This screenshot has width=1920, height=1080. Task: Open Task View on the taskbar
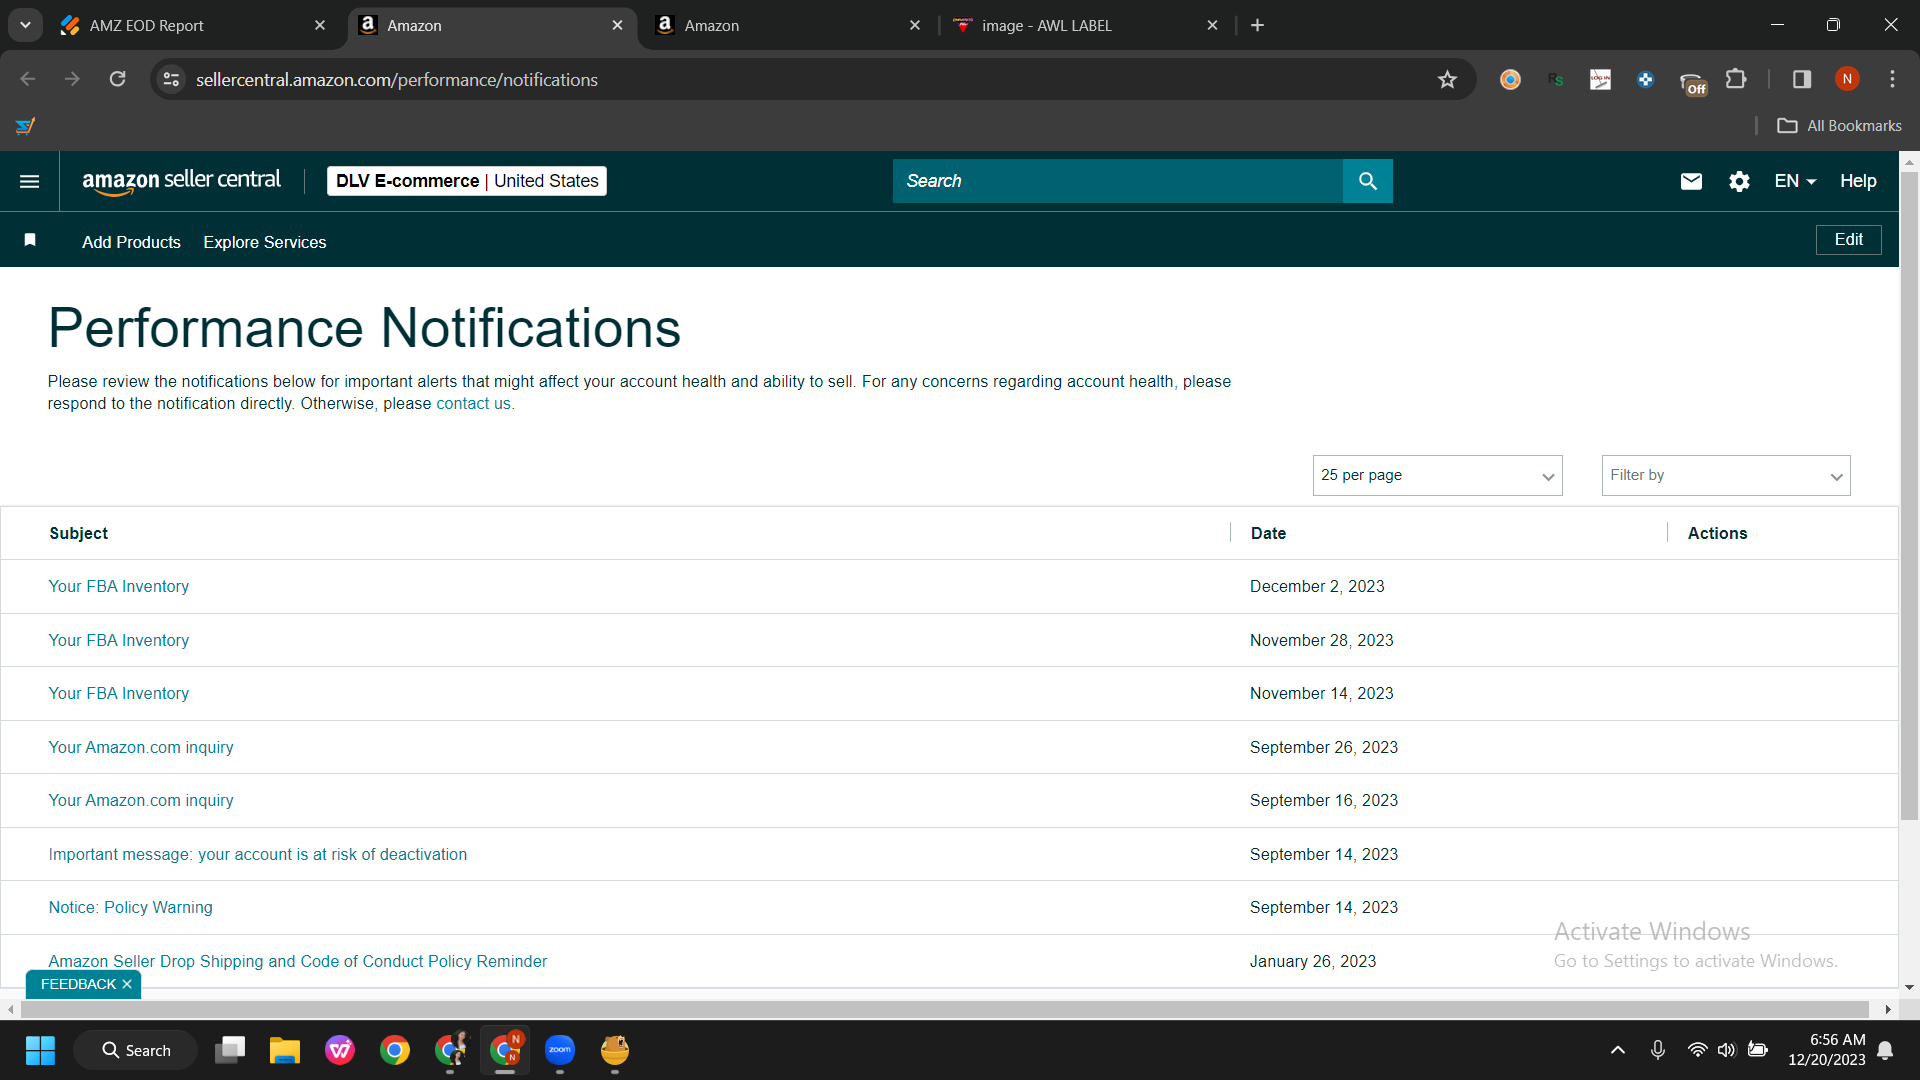(230, 1050)
